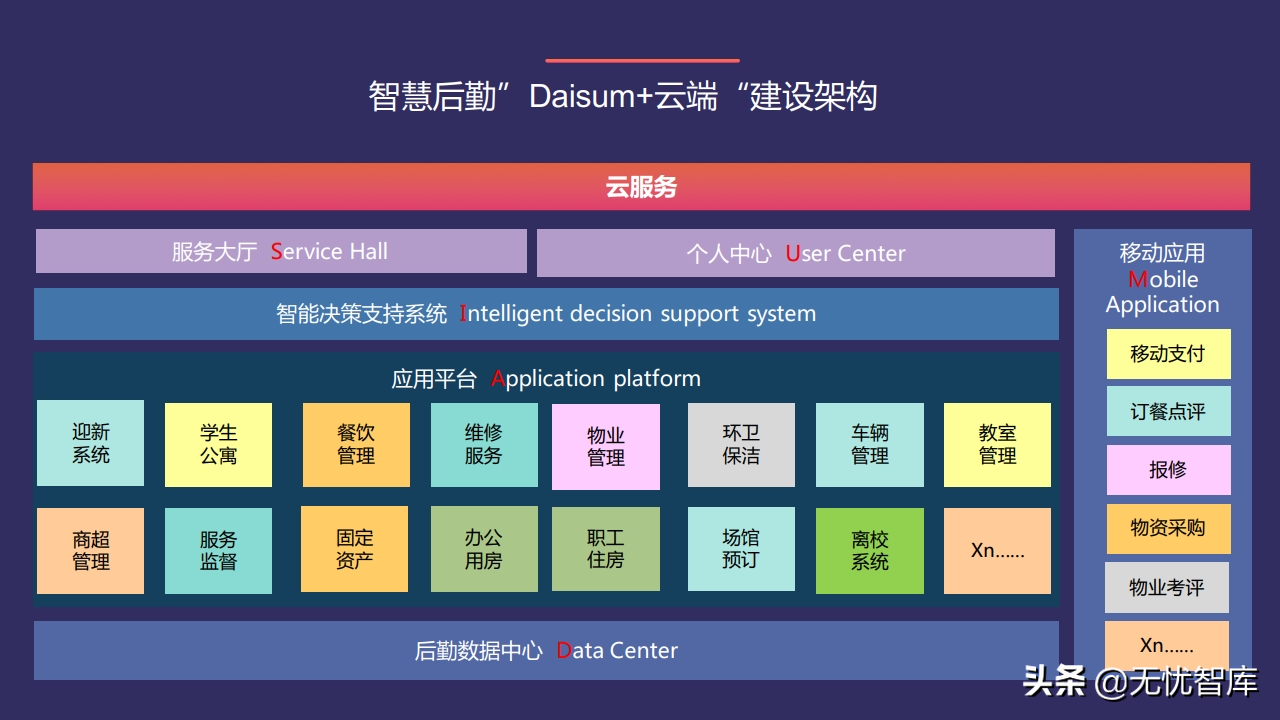The image size is (1280, 720).
Task: Click the 环卫保洁 module
Action: pyautogui.click(x=741, y=444)
